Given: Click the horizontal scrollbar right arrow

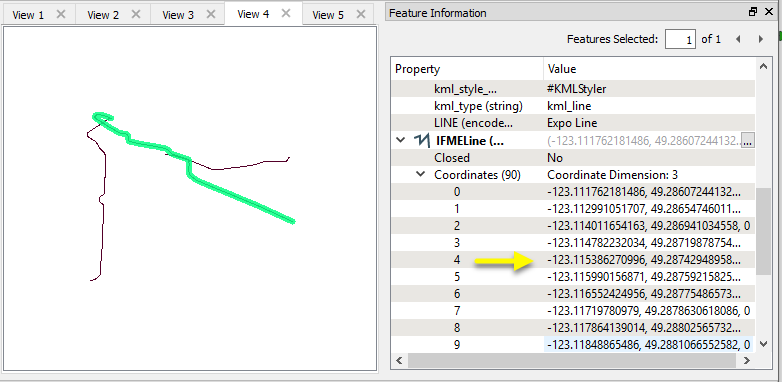Looking at the screenshot, I should 747,360.
